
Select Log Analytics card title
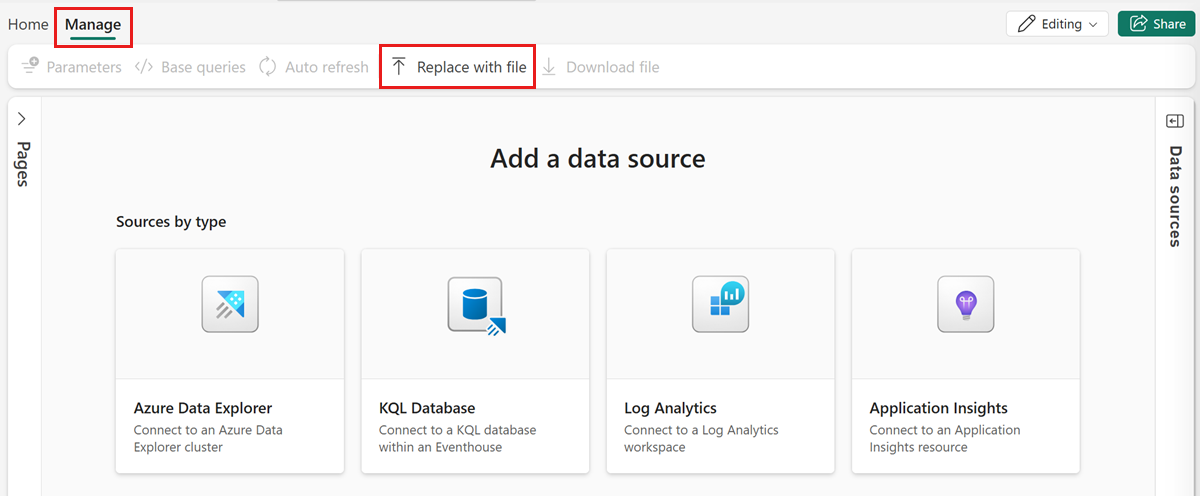(670, 408)
